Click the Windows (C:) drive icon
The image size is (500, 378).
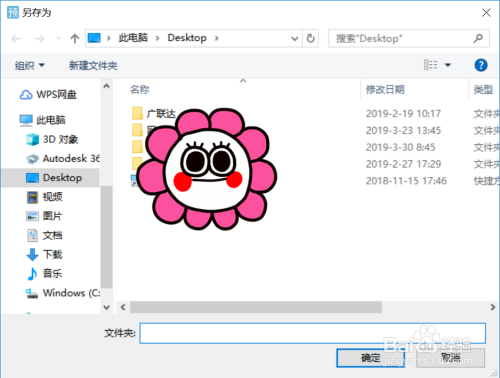pyautogui.click(x=32, y=293)
